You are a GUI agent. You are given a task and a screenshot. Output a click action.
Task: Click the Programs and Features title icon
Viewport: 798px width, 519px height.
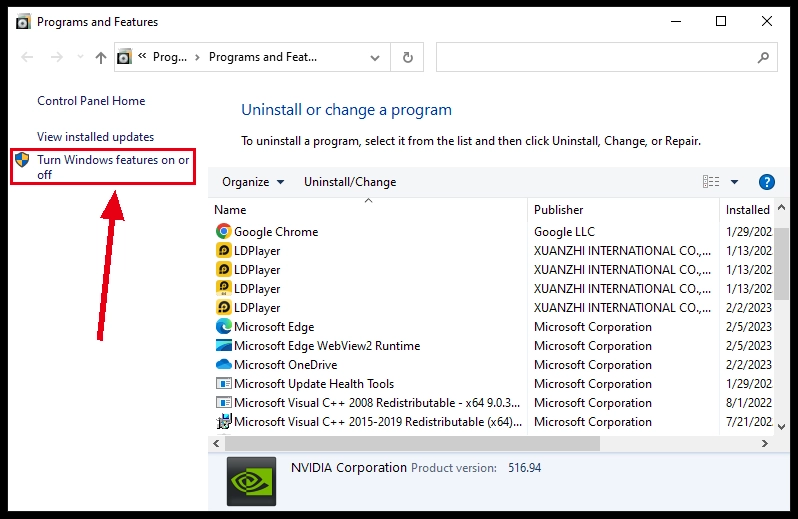23,22
